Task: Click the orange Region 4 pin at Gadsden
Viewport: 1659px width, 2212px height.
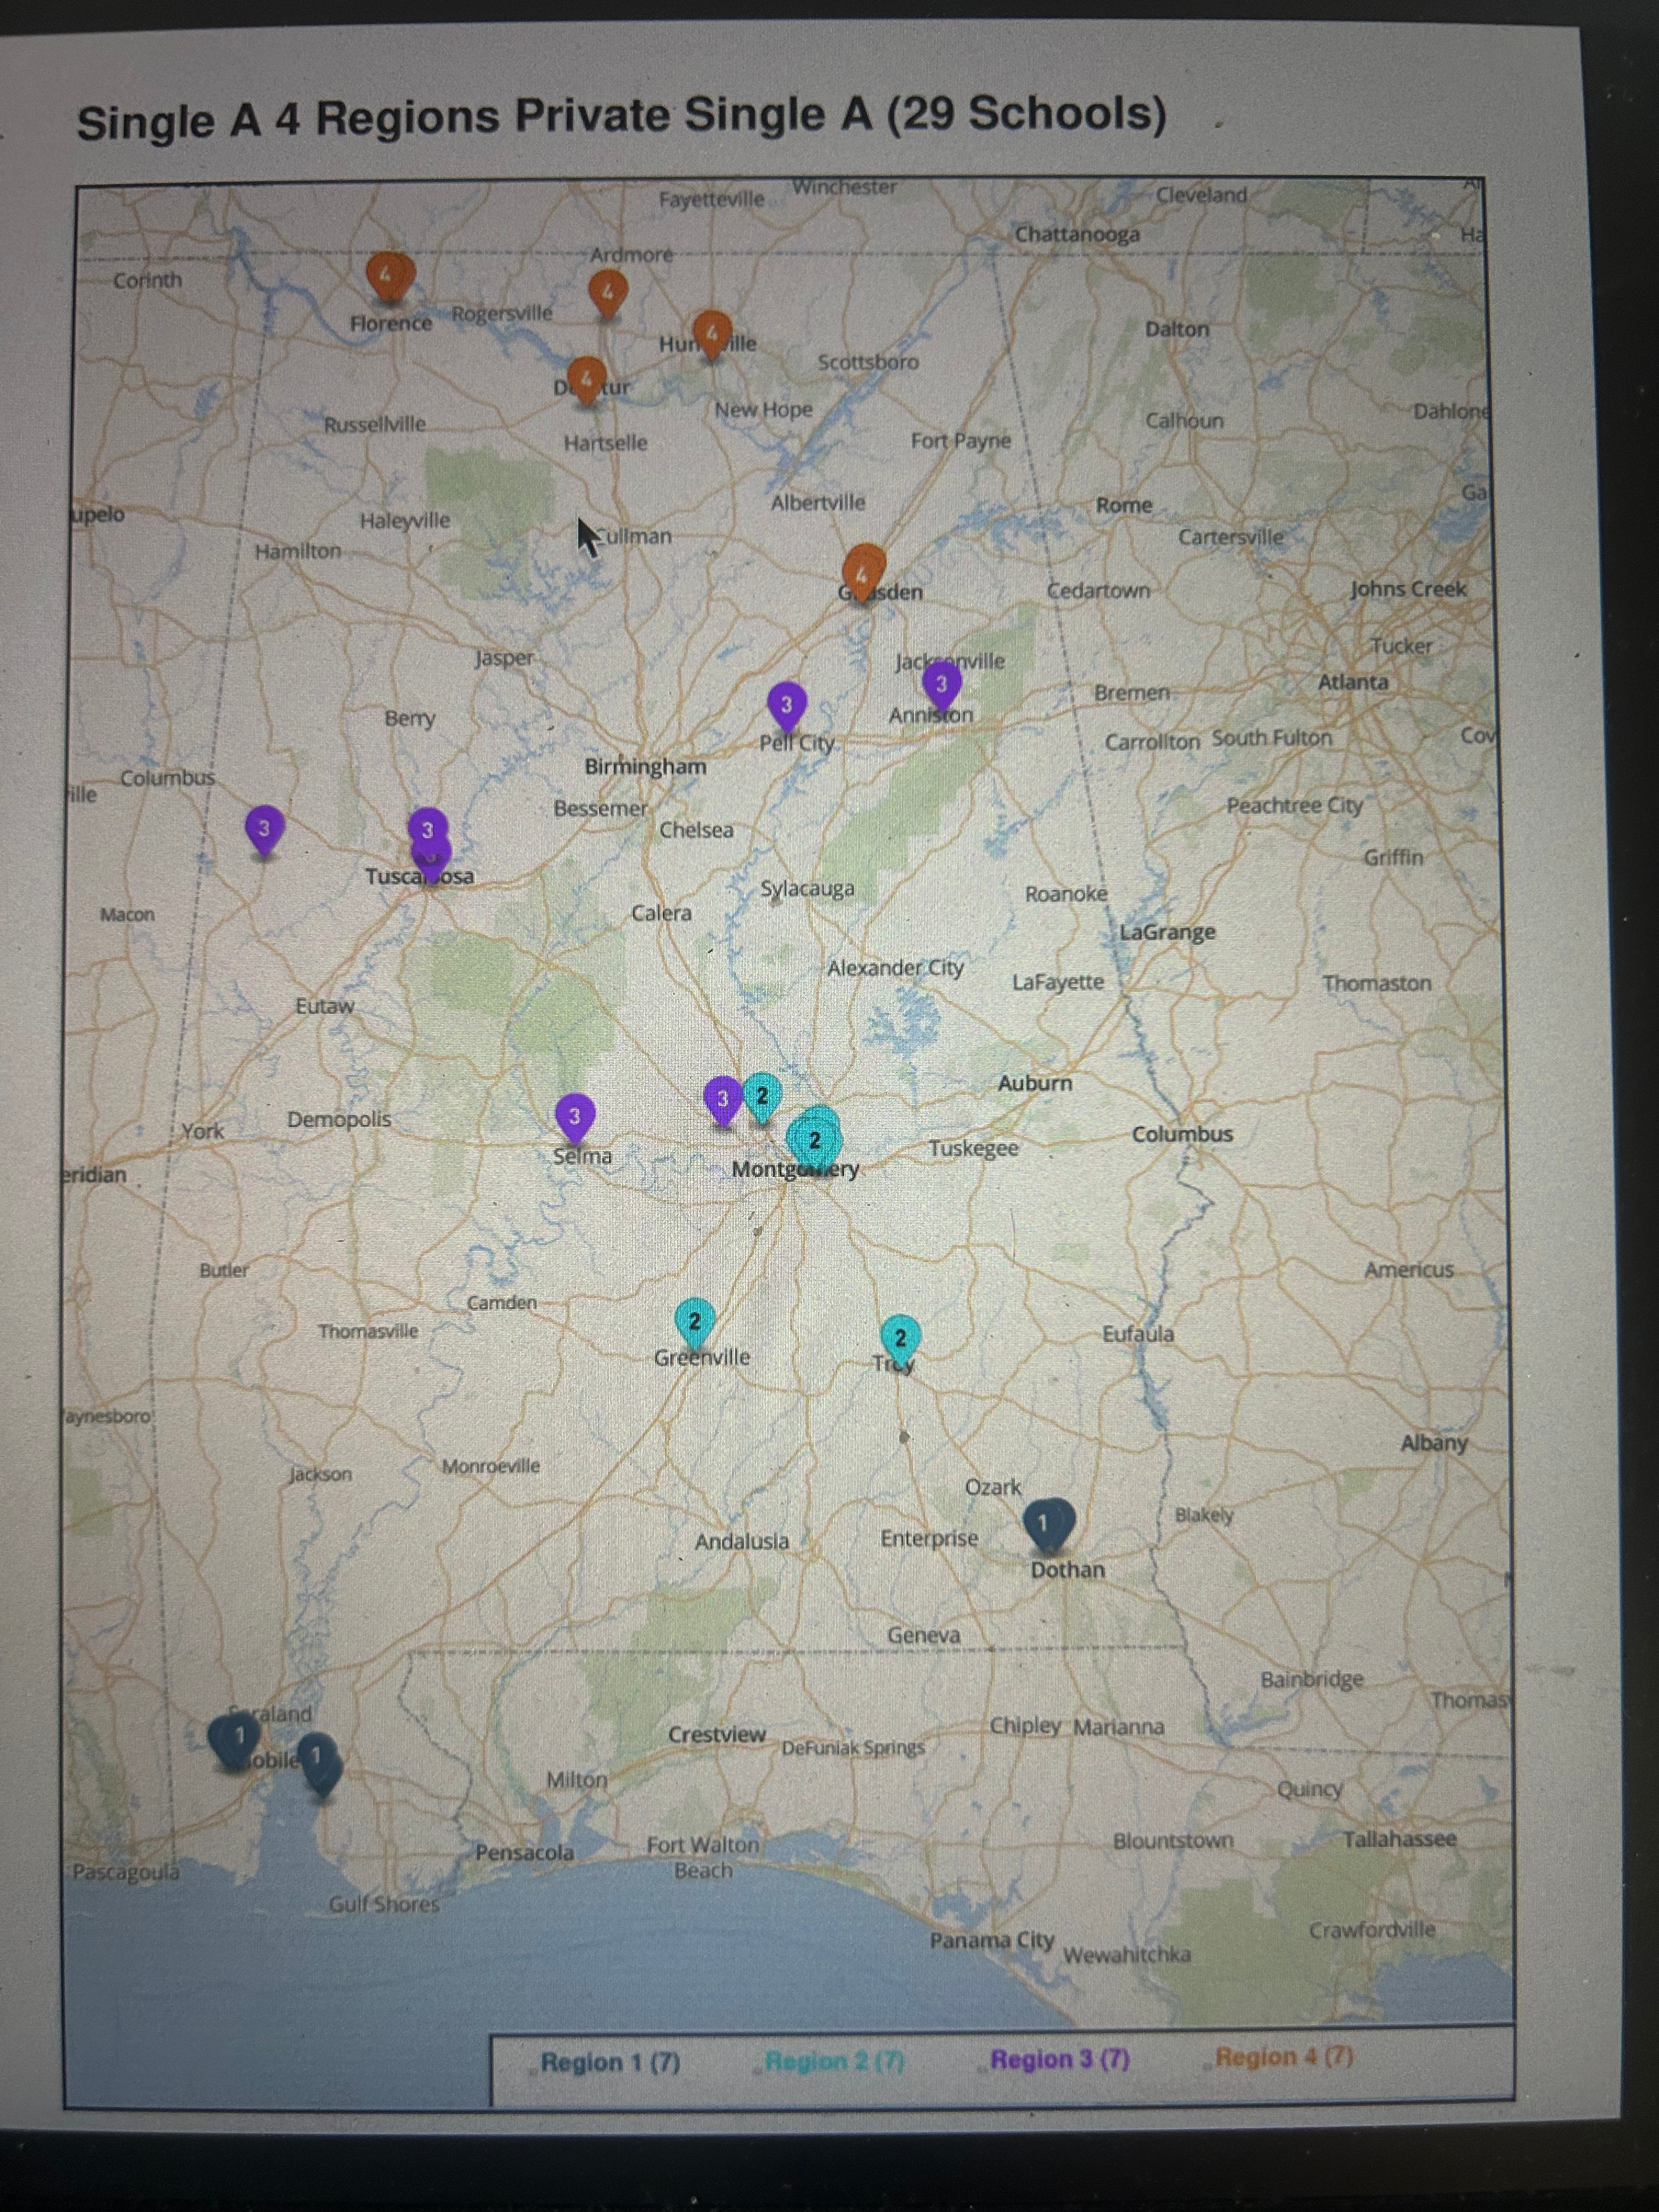Action: 863,574
